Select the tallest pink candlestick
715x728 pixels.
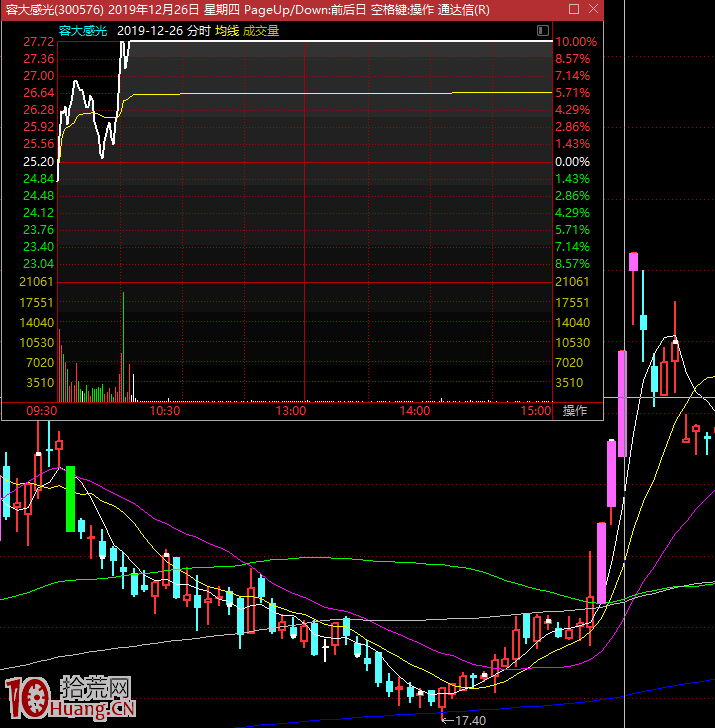(x=622, y=402)
